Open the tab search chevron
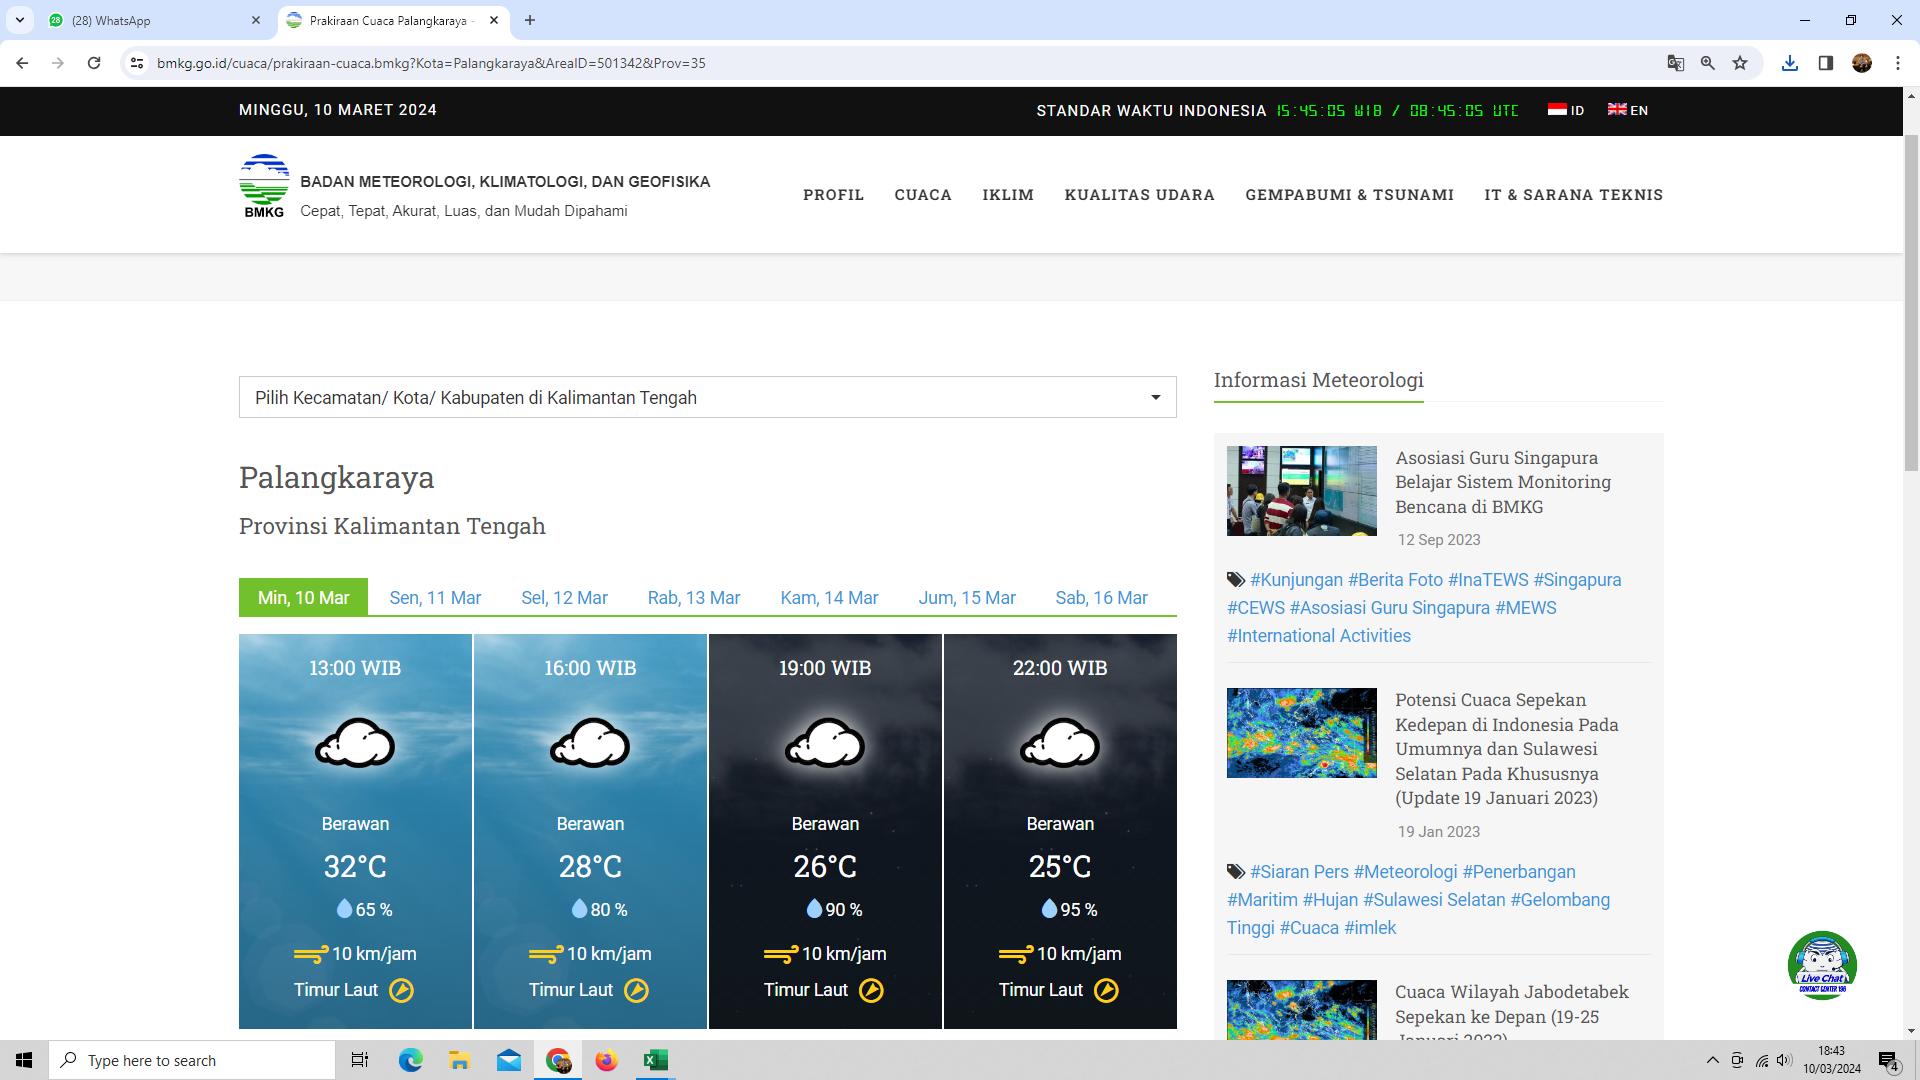This screenshot has width=1920, height=1080. click(20, 20)
